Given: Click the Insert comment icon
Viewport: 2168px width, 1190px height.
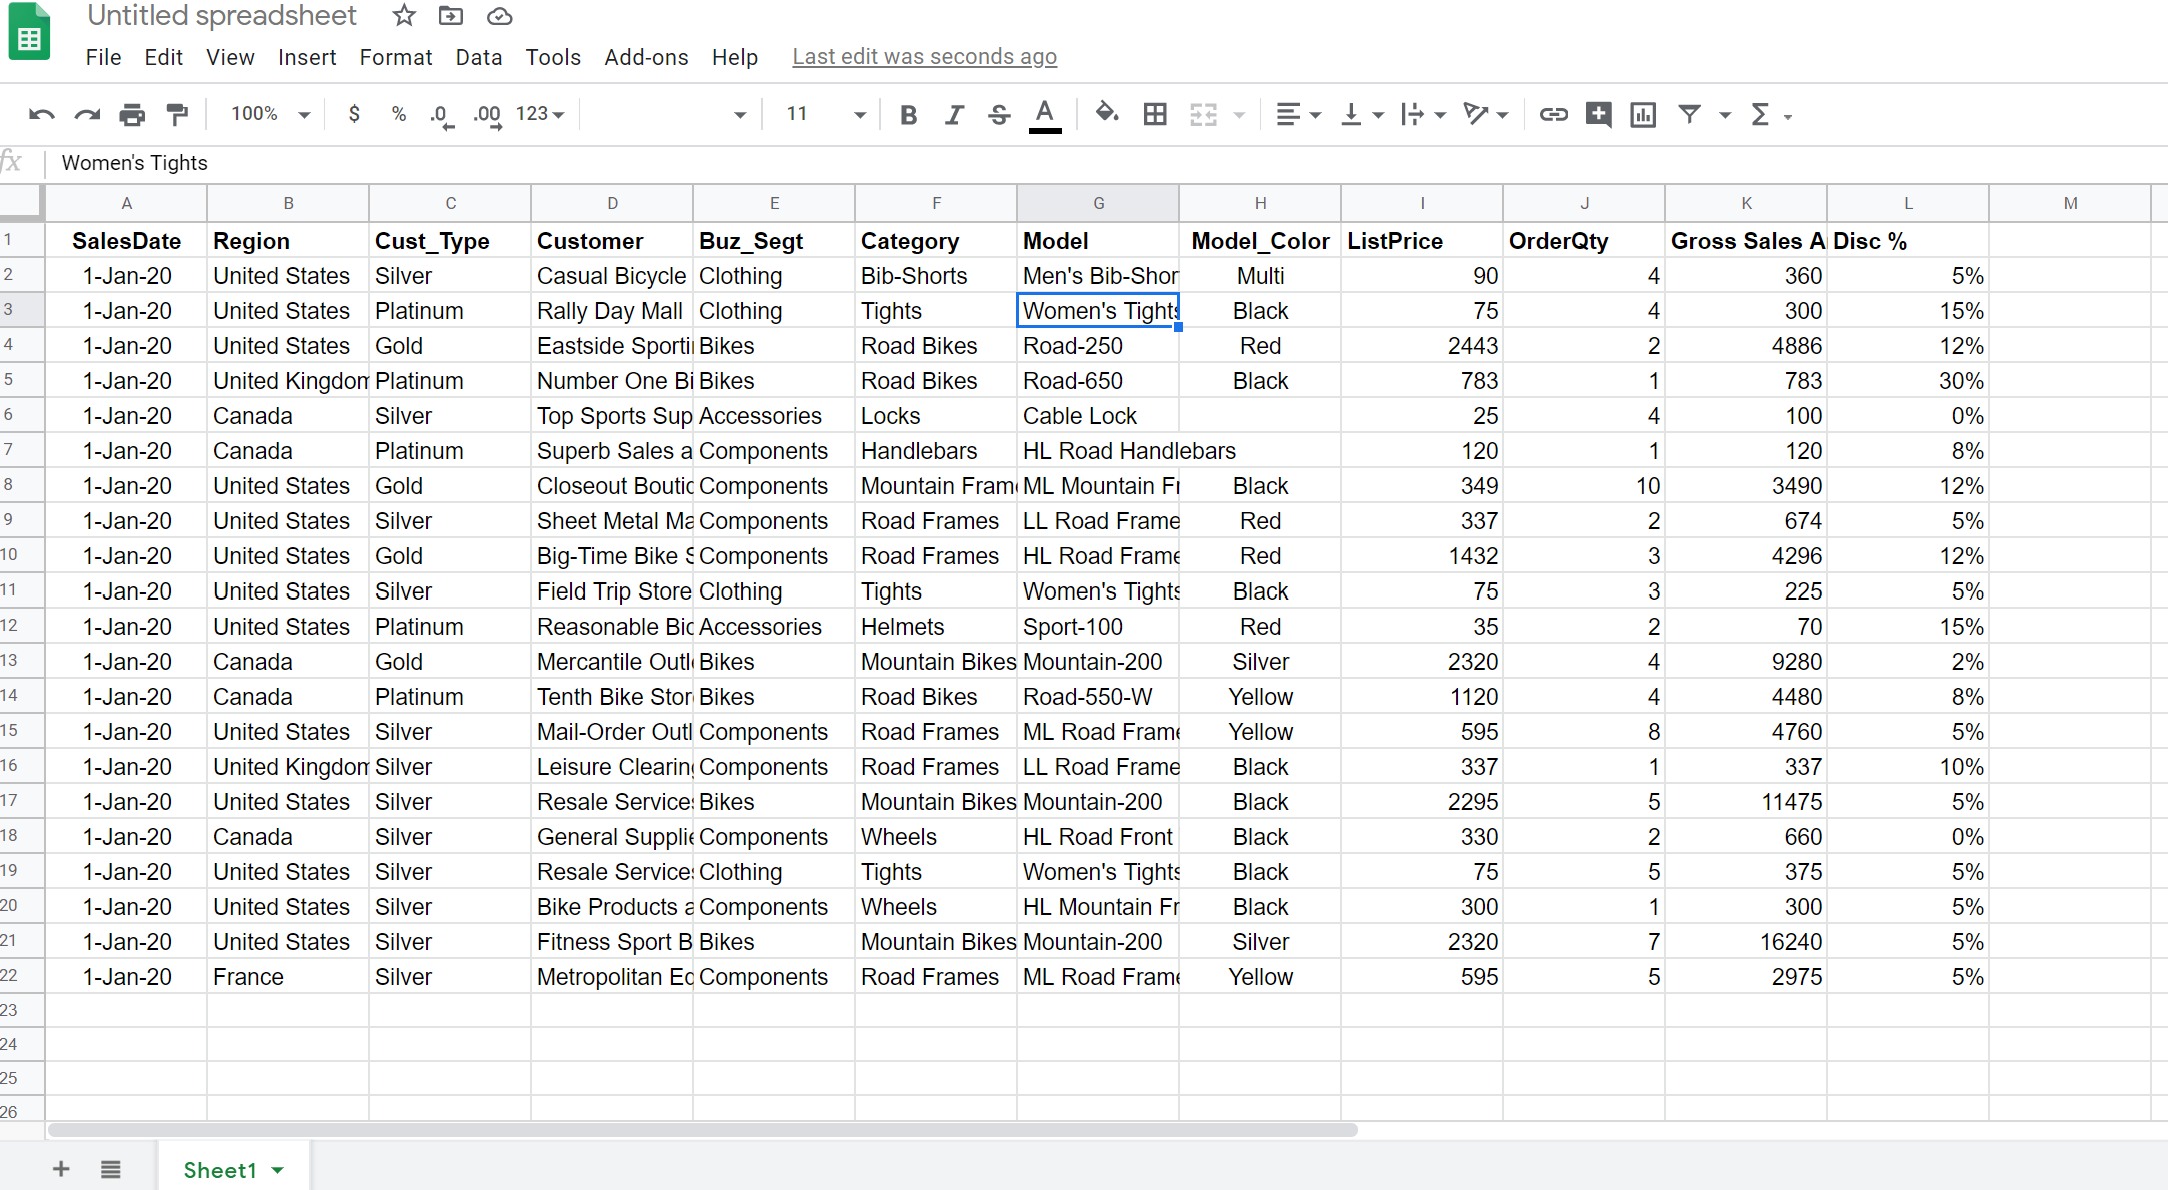Looking at the screenshot, I should coord(1598,115).
